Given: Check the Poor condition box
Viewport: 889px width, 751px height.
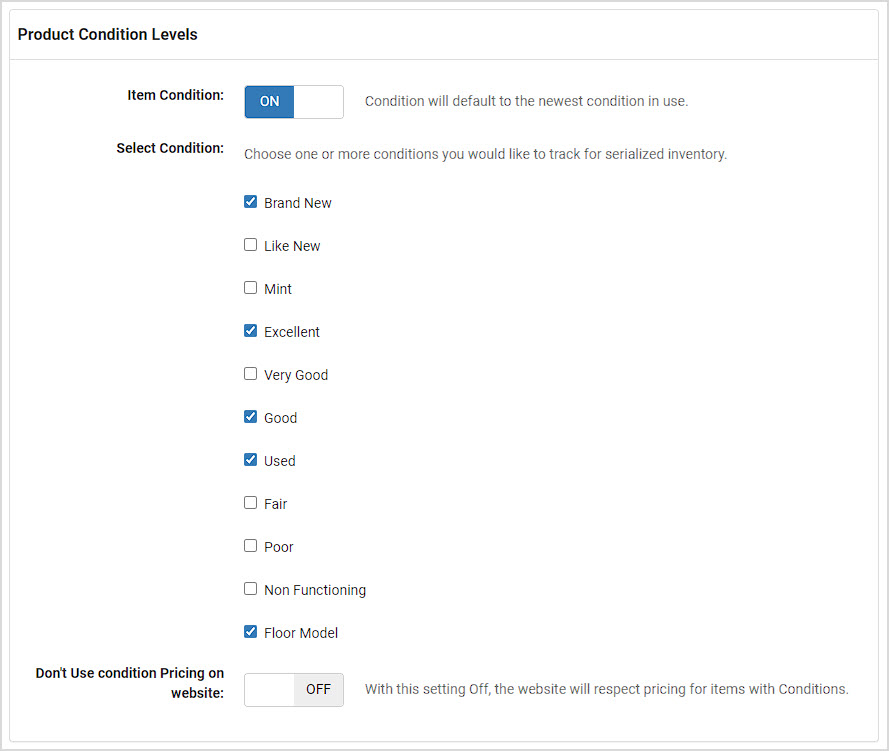Looking at the screenshot, I should (x=251, y=546).
